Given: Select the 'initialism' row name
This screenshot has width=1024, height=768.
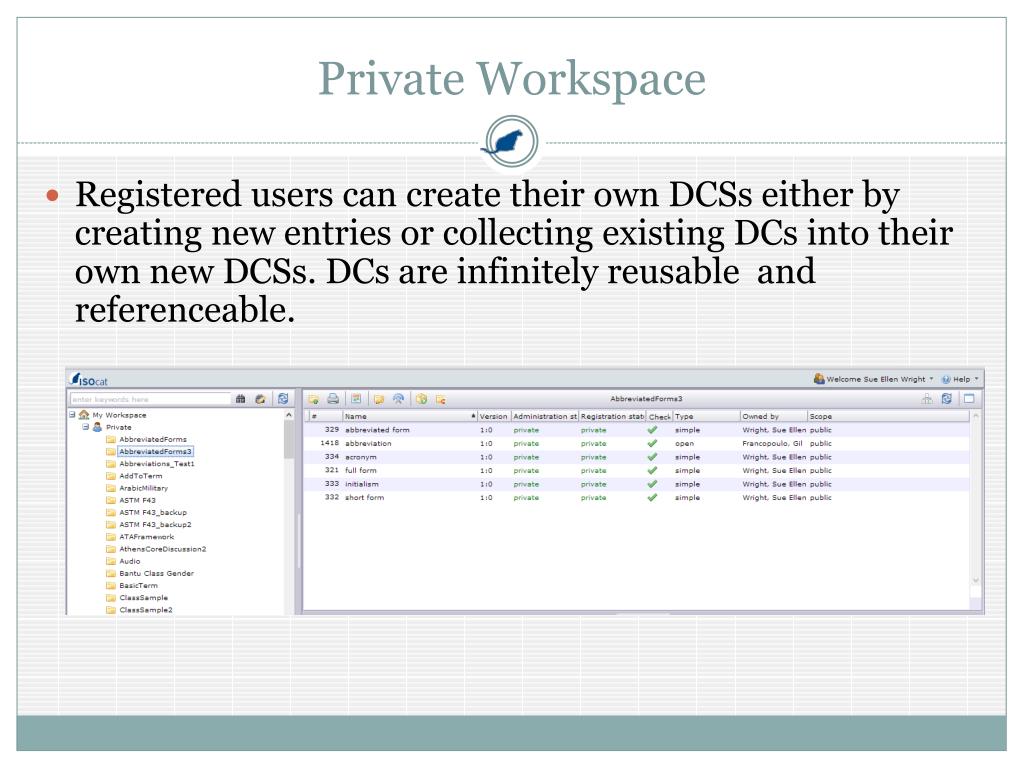Looking at the screenshot, I should [362, 484].
